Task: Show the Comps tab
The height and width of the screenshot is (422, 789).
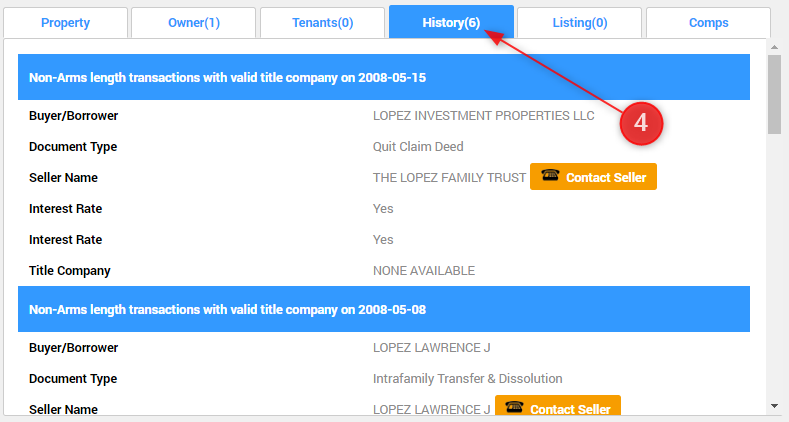Action: click(708, 22)
